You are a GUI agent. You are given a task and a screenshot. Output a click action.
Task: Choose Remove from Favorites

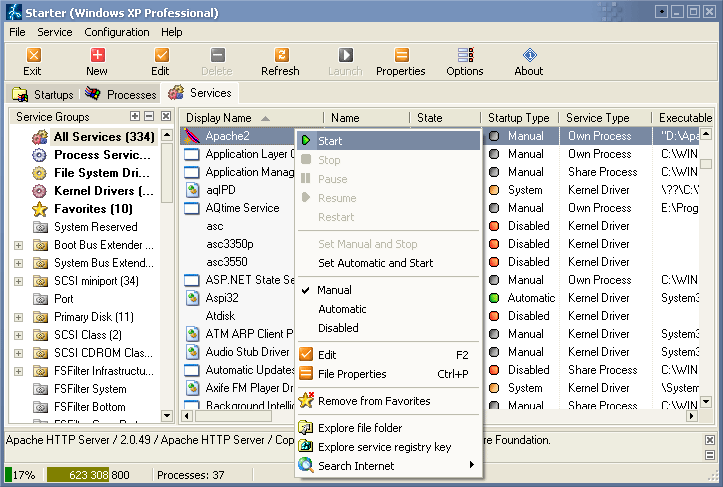pos(374,401)
